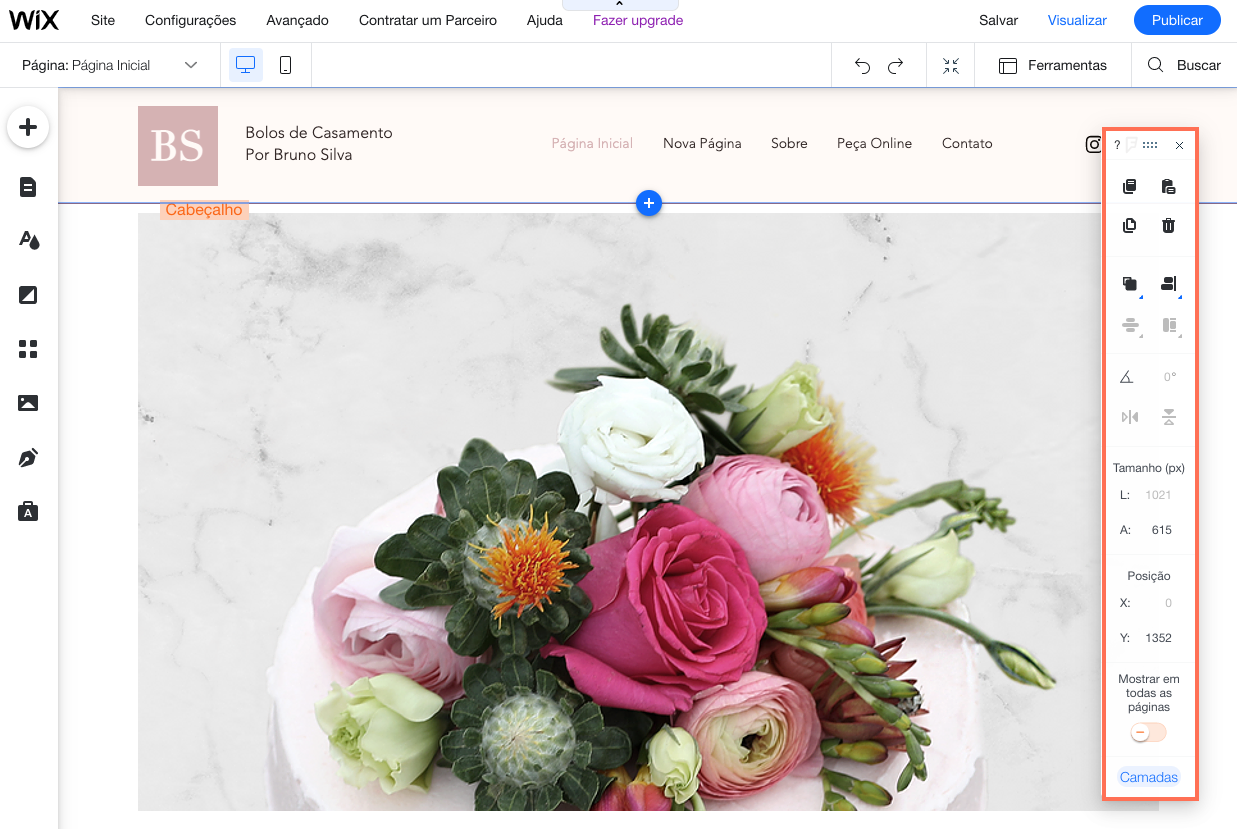1237x829 pixels.
Task: Click the Undo arrow in top bar
Action: pyautogui.click(x=862, y=66)
